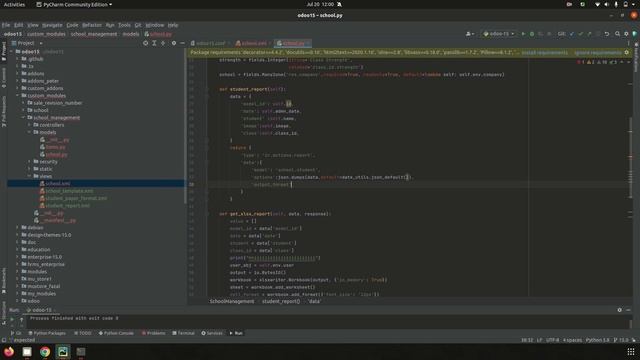Viewport: 640px width, 360px height.
Task: Collapse the models folder
Action: tap(30, 132)
